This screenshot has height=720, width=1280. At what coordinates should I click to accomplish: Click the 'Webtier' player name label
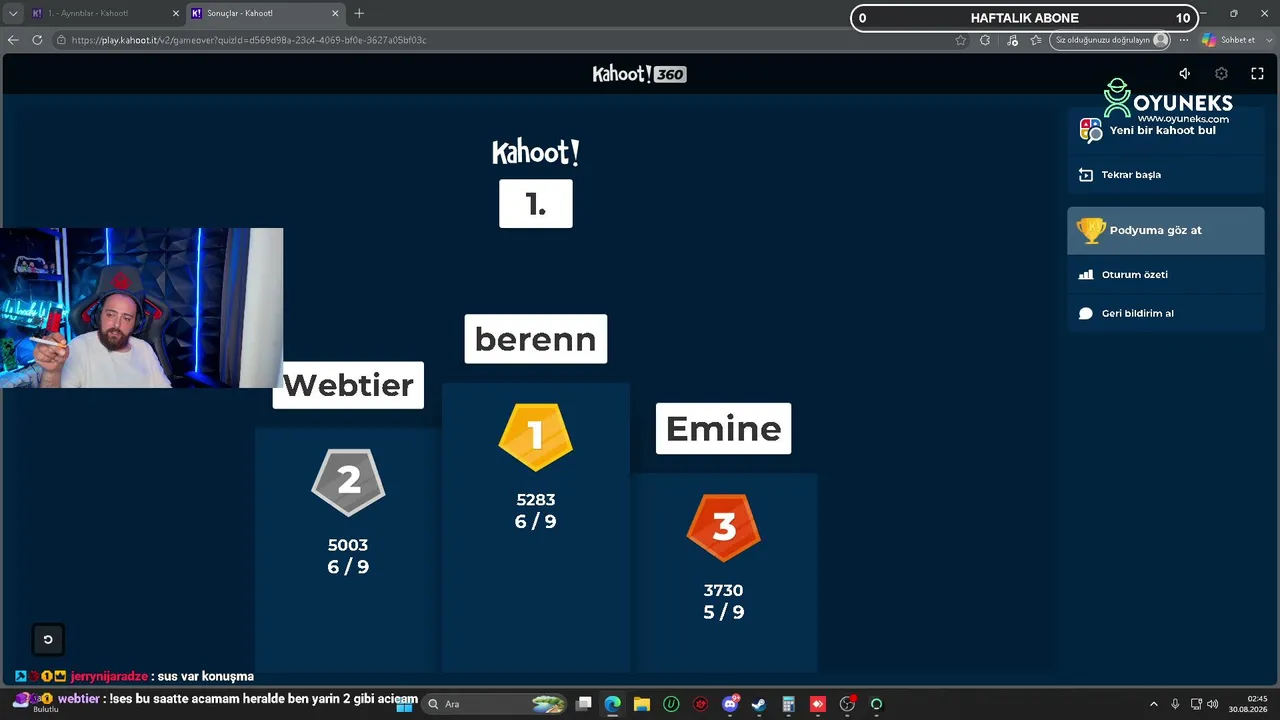point(348,385)
